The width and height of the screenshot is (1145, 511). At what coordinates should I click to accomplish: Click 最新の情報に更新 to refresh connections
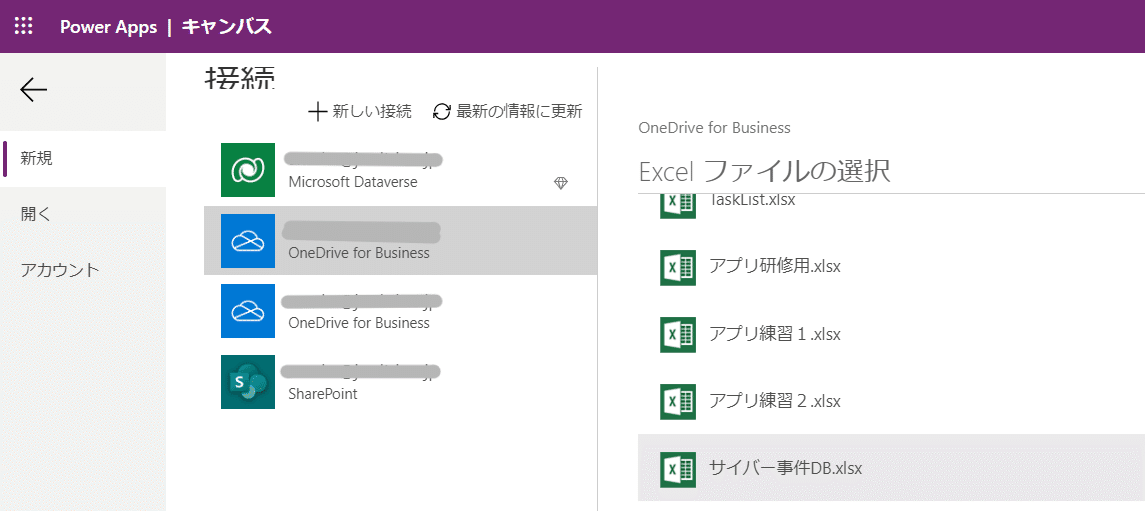click(x=508, y=112)
